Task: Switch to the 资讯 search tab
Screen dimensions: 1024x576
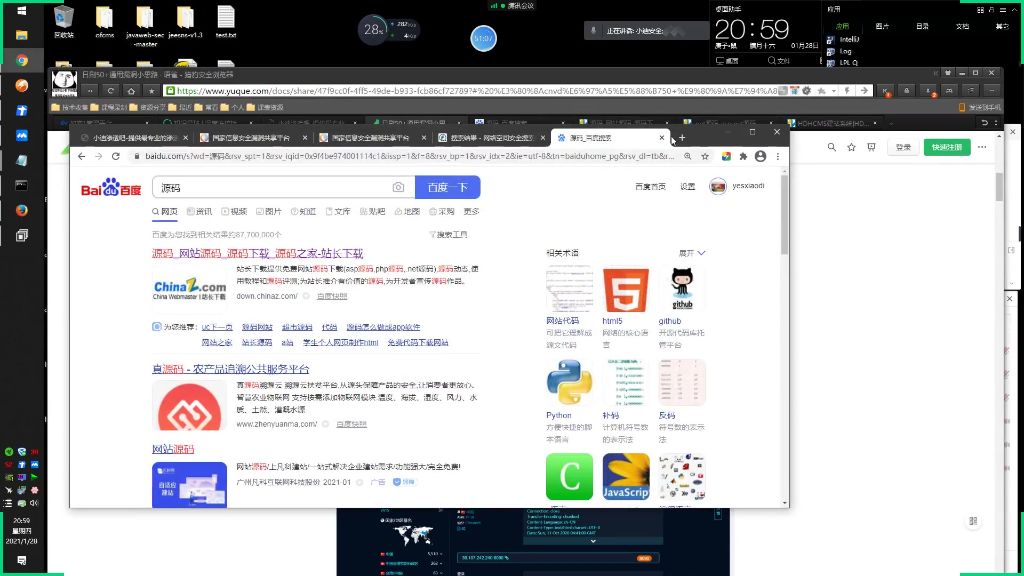Action: [199, 212]
